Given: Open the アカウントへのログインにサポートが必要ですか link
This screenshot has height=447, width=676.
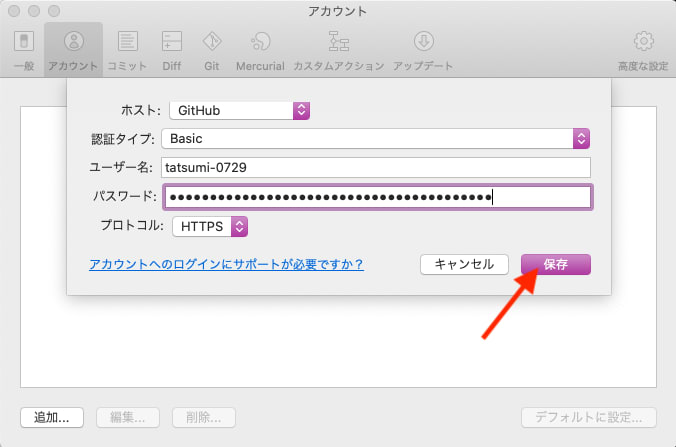Looking at the screenshot, I should pyautogui.click(x=226, y=264).
